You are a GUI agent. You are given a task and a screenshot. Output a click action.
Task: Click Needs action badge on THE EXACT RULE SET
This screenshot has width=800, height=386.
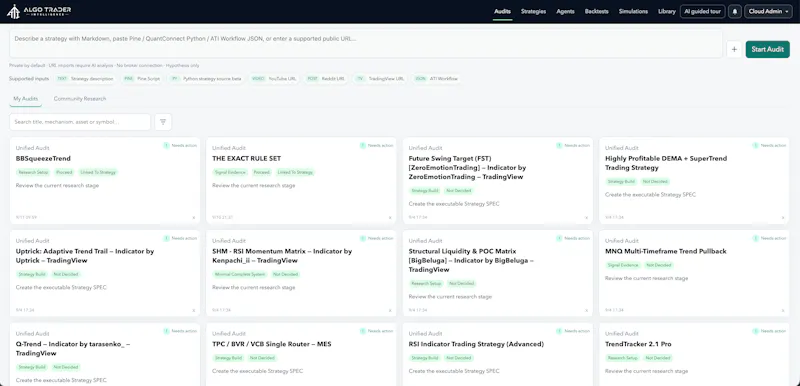[377, 145]
